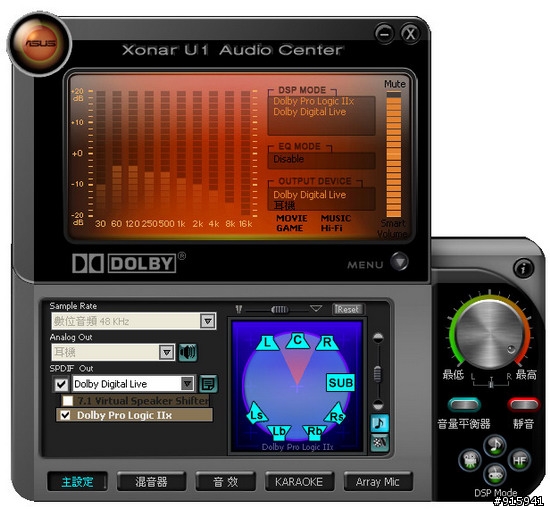Open the SPDIF Out format dropdown
Screen dimensions: 550x509
(x=187, y=383)
